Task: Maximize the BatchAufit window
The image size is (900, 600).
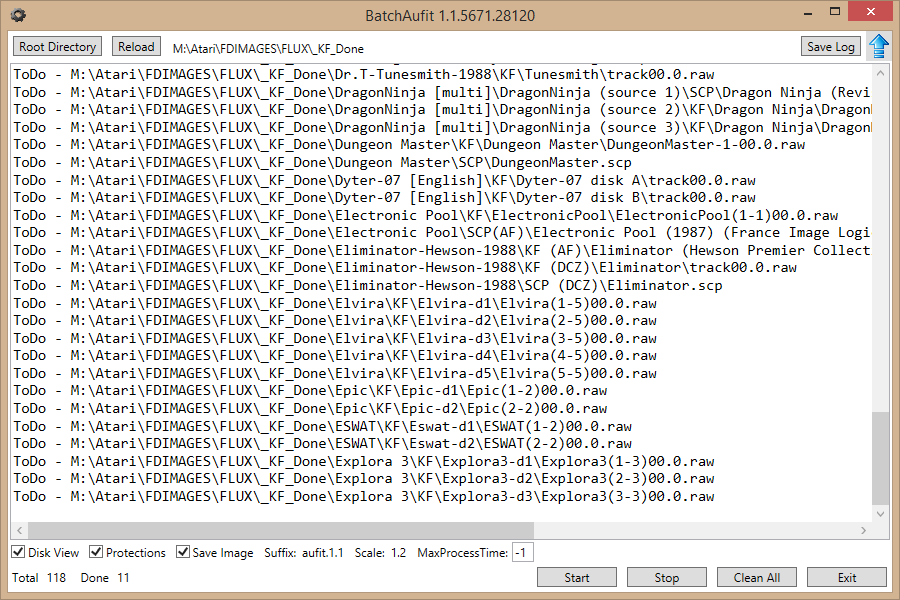Action: click(x=835, y=13)
